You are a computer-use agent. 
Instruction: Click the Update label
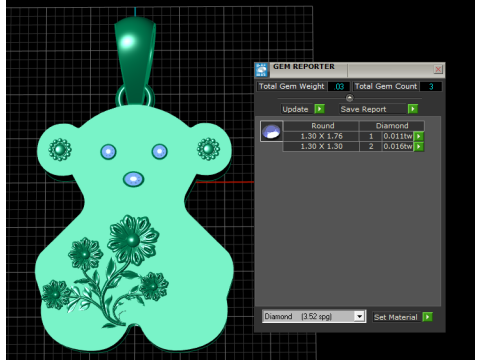tap(295, 109)
